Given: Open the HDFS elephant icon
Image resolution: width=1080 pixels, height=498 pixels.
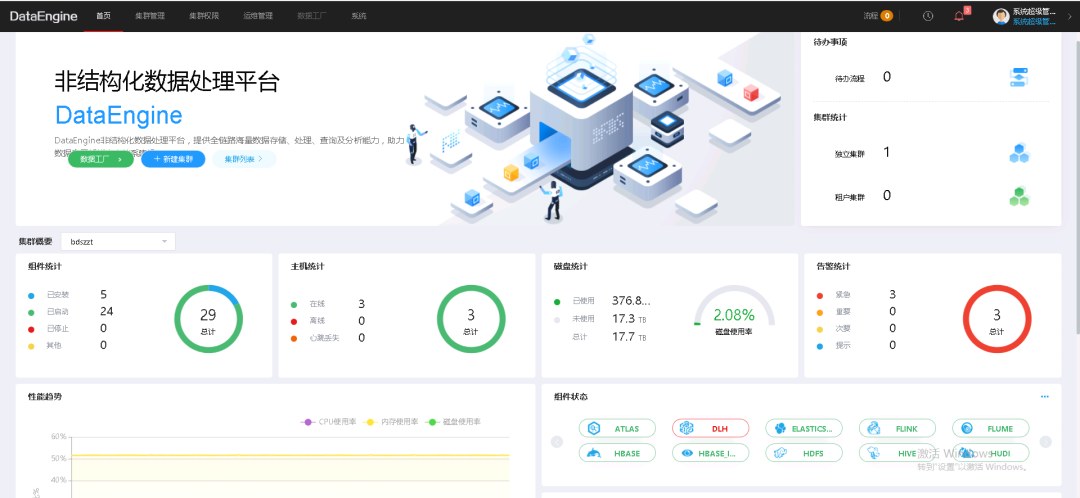Looking at the screenshot, I should click(780, 453).
